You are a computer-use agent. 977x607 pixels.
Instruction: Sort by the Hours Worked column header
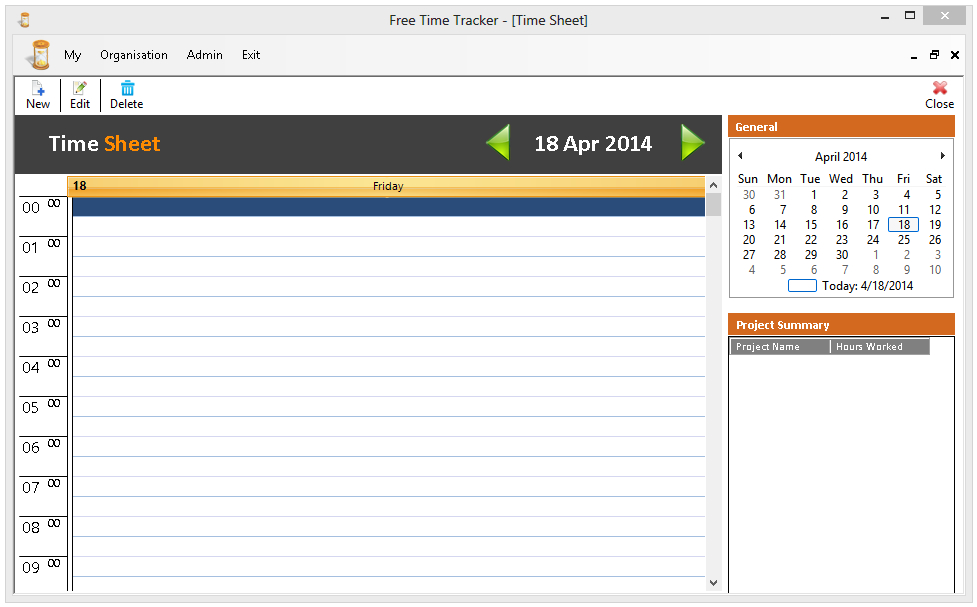coord(879,347)
